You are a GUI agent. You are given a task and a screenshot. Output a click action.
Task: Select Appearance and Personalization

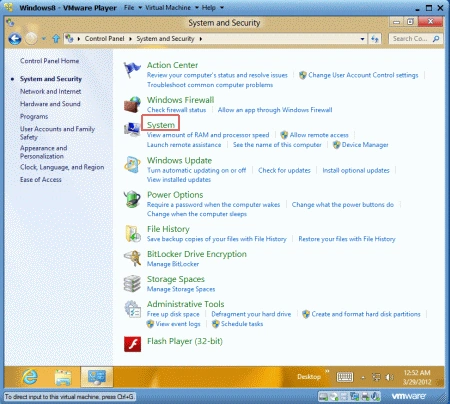point(43,152)
